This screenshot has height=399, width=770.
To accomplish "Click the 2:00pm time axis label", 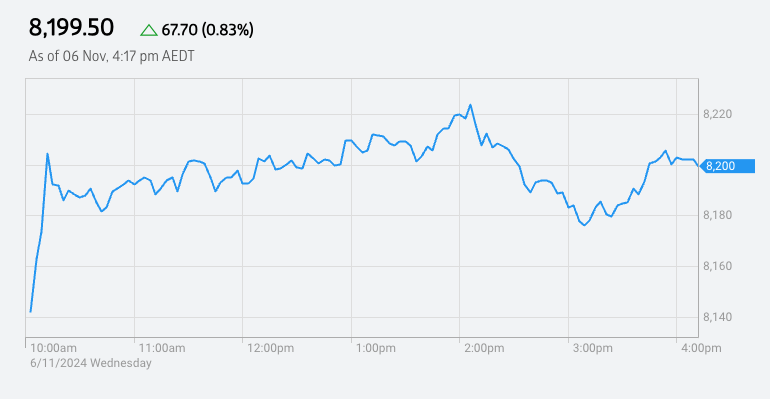I will (x=484, y=348).
